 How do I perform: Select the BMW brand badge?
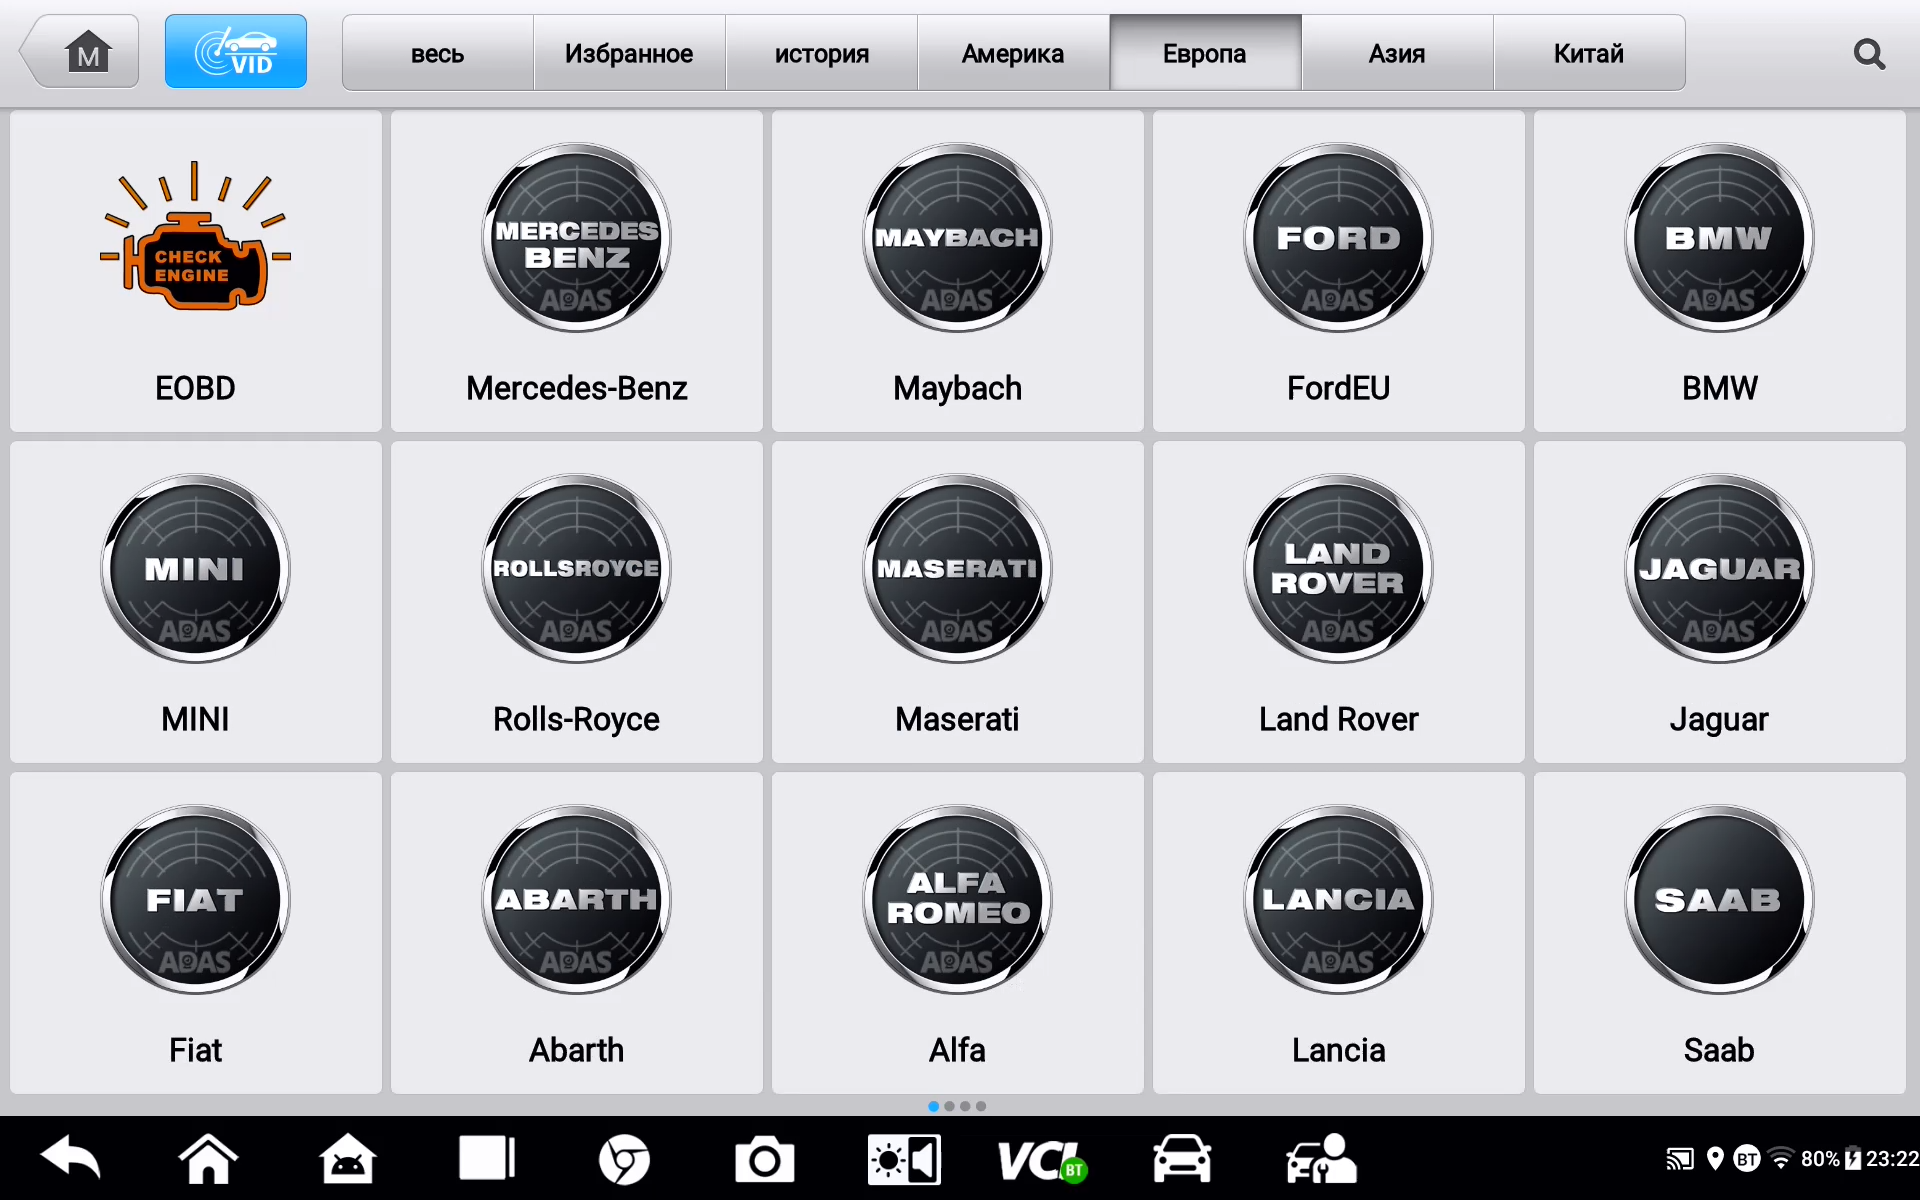pyautogui.click(x=1720, y=237)
